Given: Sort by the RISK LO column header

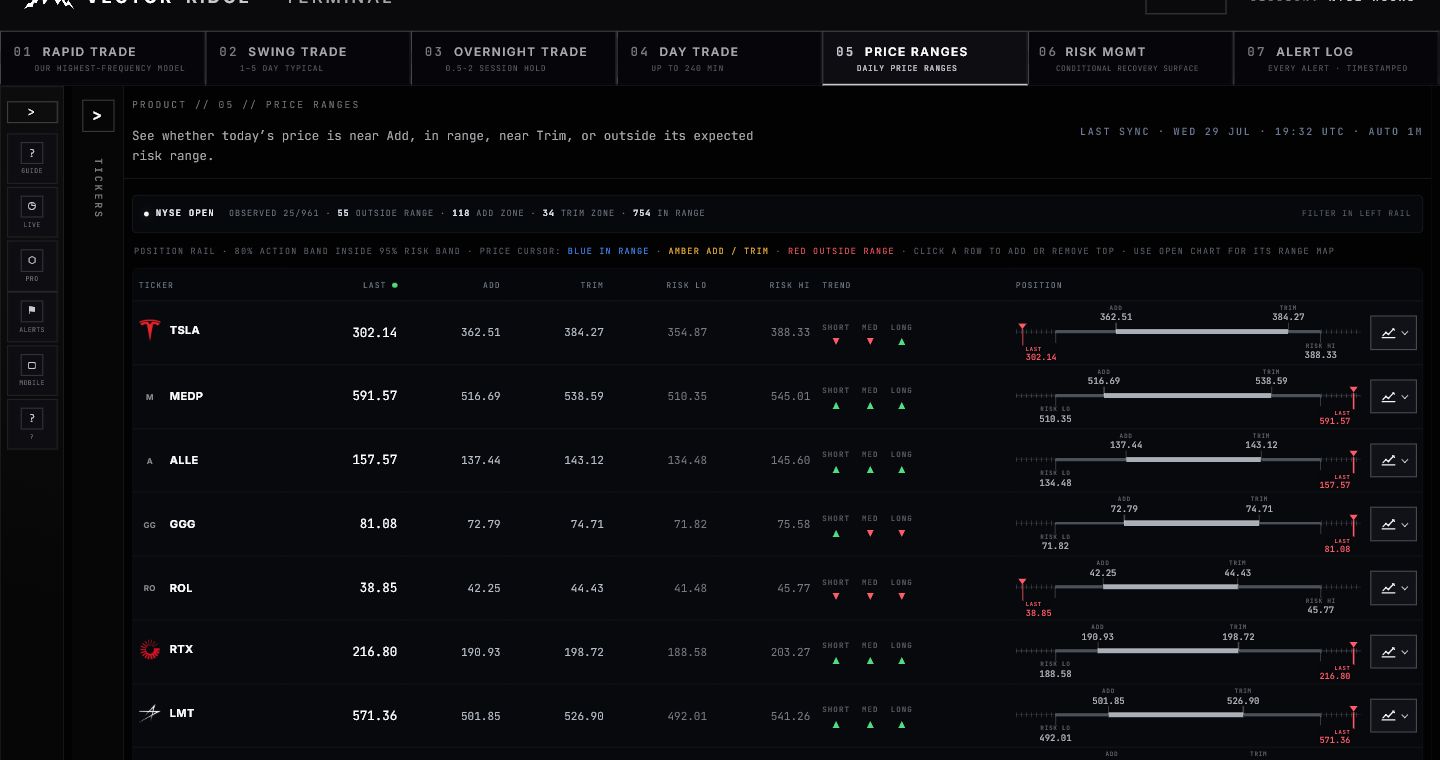Looking at the screenshot, I should [686, 285].
